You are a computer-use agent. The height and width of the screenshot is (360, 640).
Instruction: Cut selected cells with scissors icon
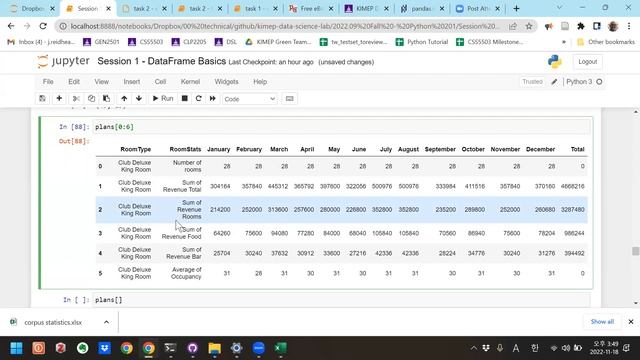point(76,98)
